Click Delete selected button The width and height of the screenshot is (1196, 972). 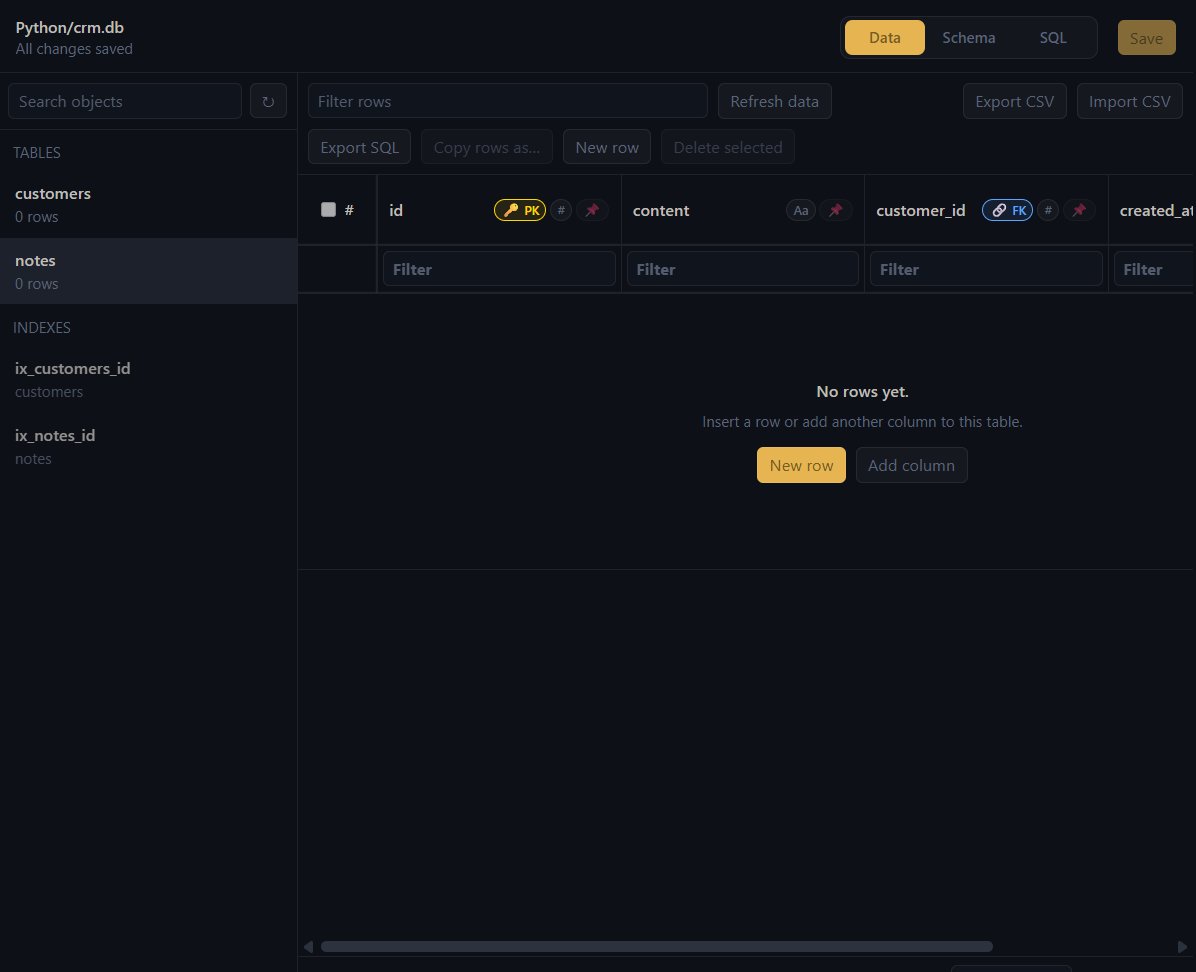pos(728,146)
